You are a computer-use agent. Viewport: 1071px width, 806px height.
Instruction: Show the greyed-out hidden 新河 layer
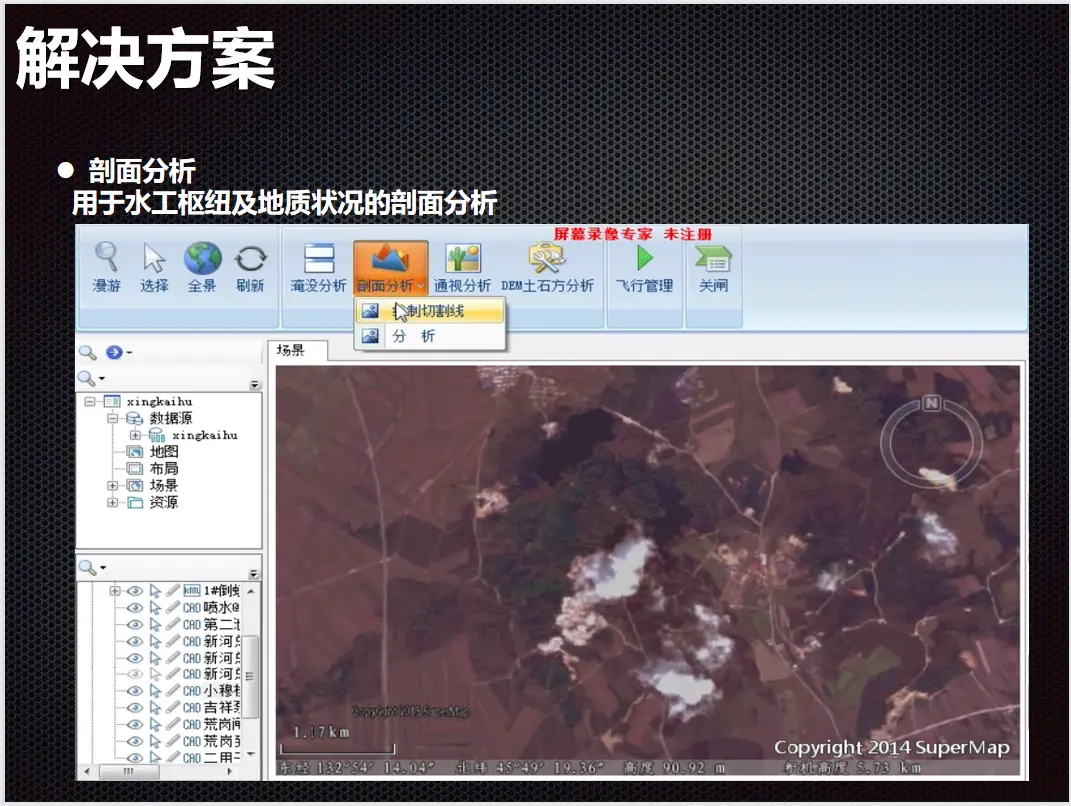tap(135, 674)
